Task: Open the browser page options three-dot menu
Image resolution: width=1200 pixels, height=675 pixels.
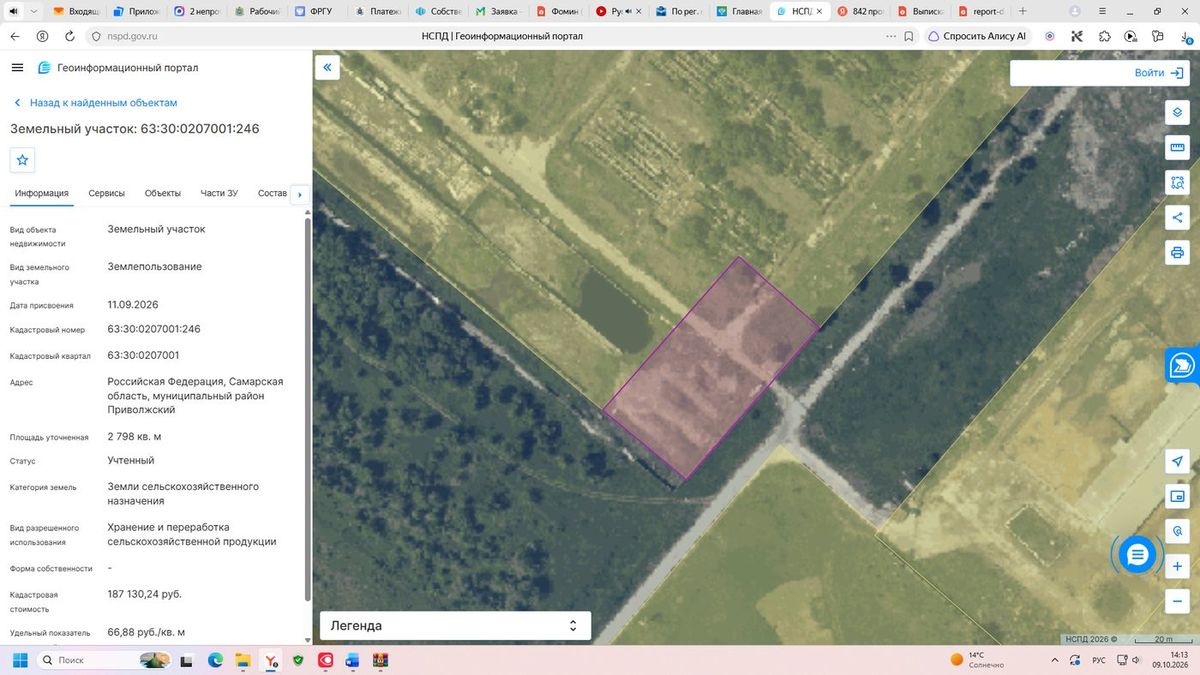Action: (x=890, y=36)
